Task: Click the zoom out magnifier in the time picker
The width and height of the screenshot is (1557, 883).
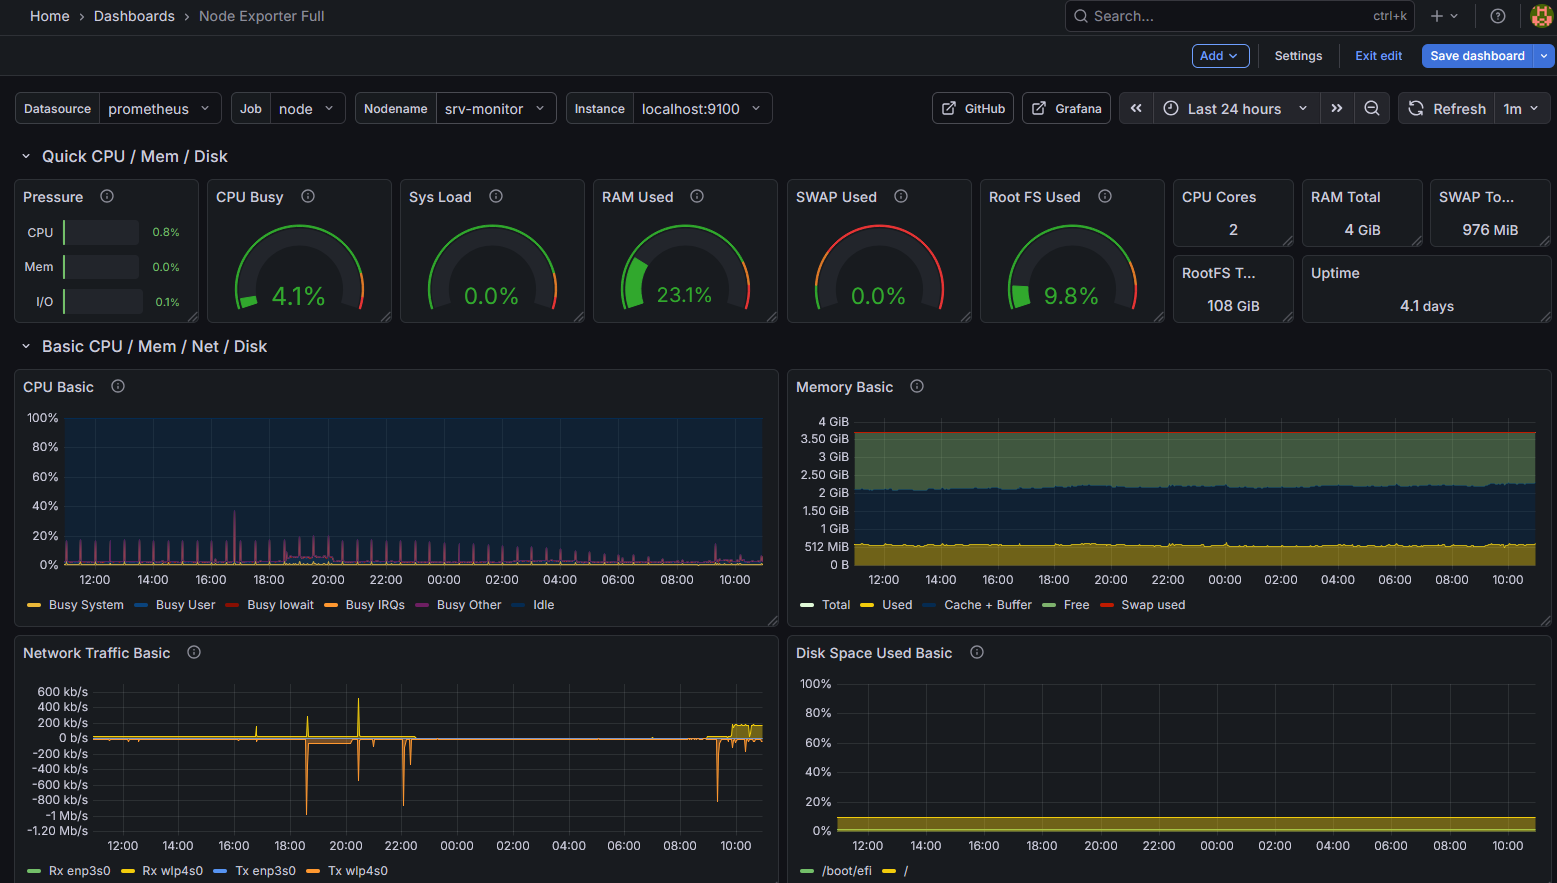Action: (x=1371, y=108)
